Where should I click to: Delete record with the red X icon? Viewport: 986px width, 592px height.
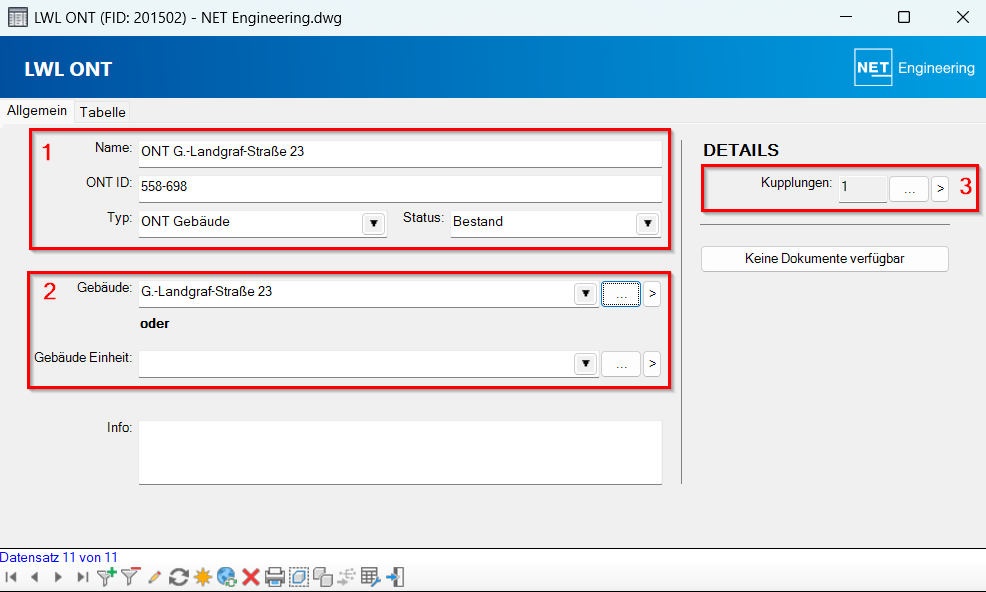pos(251,577)
